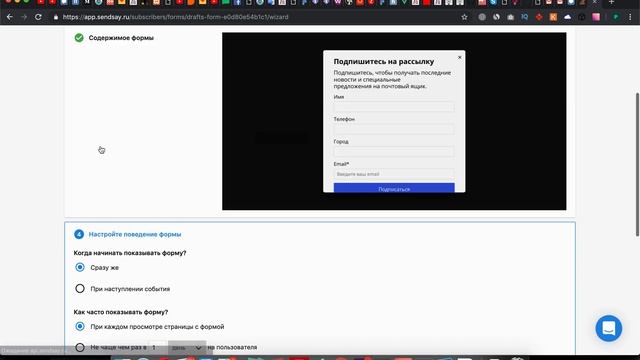Click the grey round extension icon right of the star

coord(482,17)
